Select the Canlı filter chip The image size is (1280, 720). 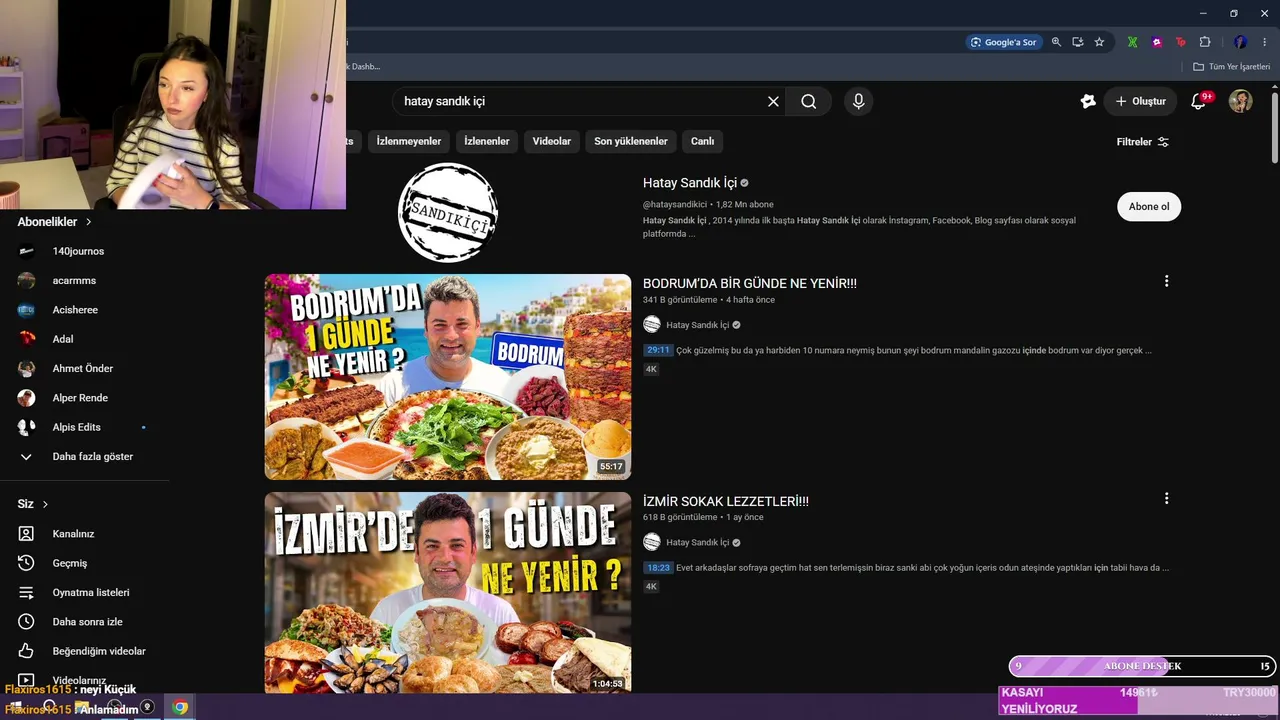(703, 141)
